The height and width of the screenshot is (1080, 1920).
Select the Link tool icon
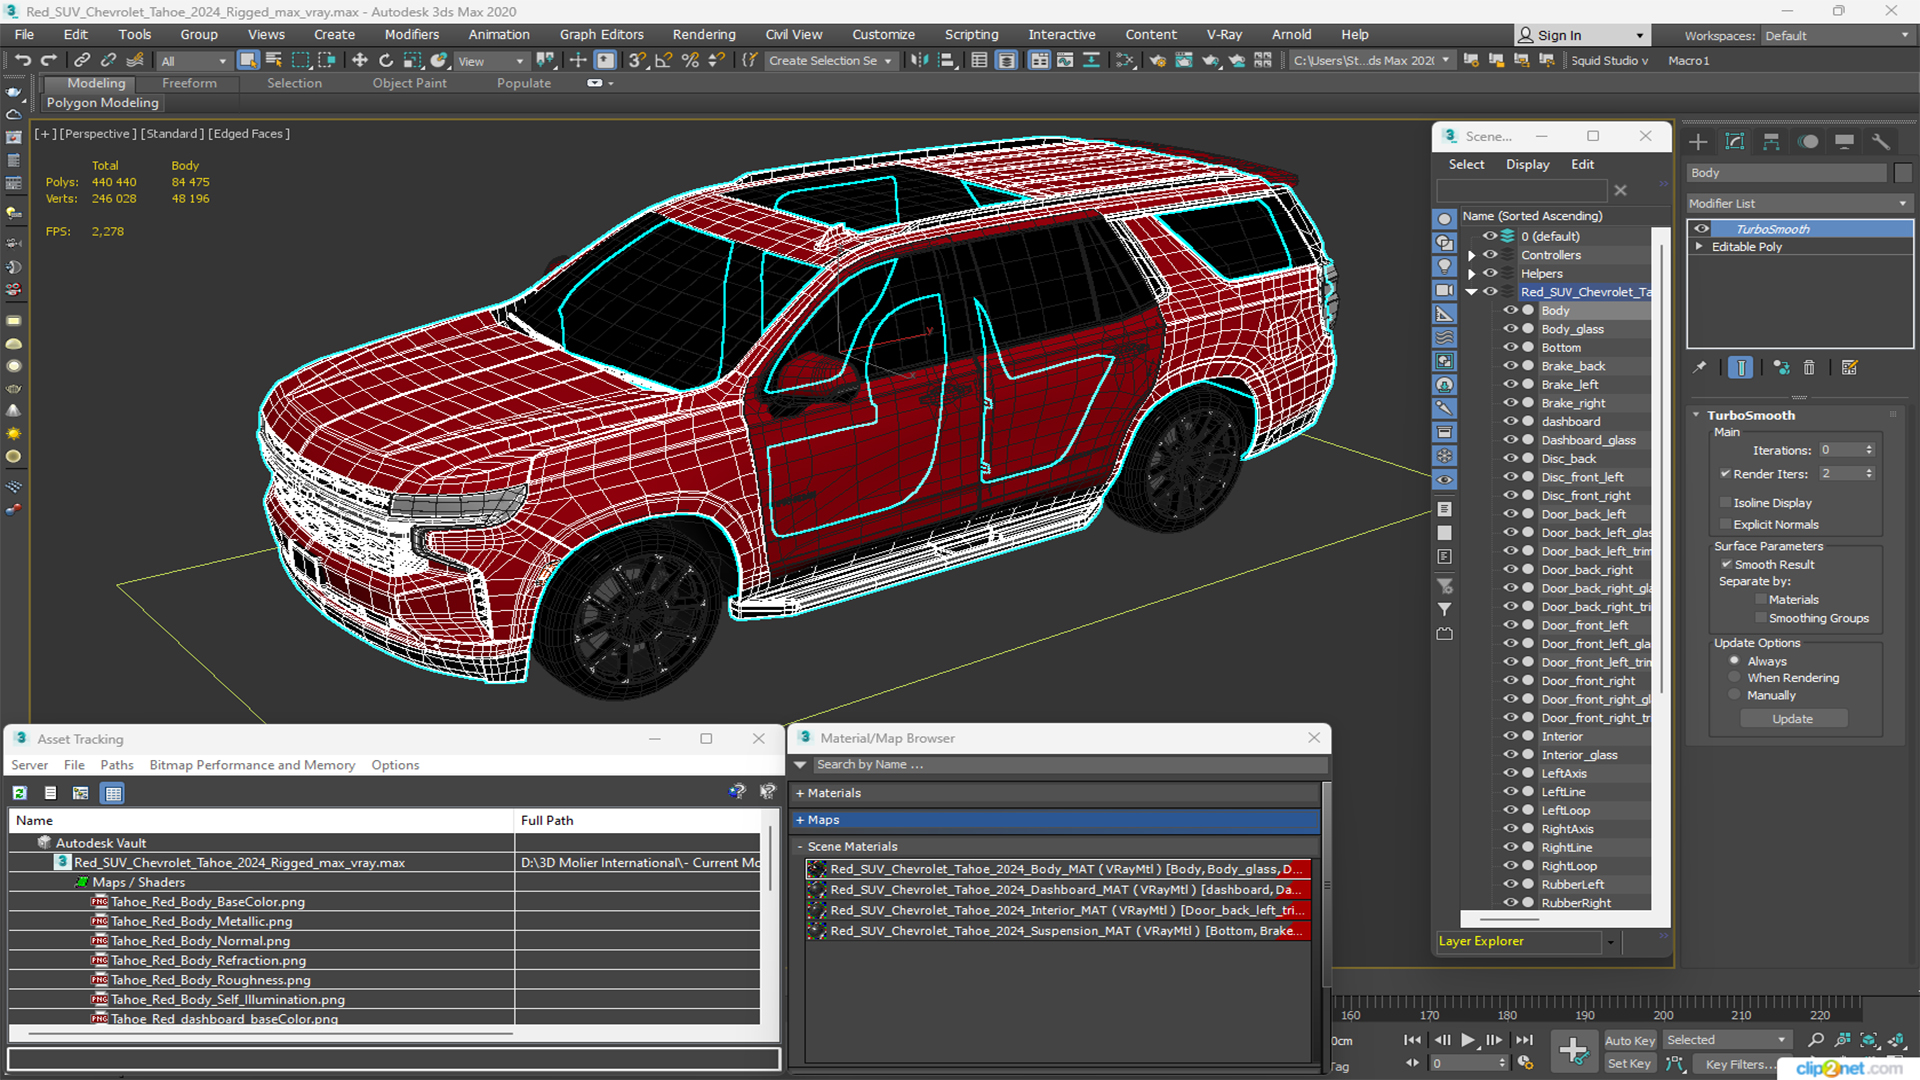(x=82, y=61)
